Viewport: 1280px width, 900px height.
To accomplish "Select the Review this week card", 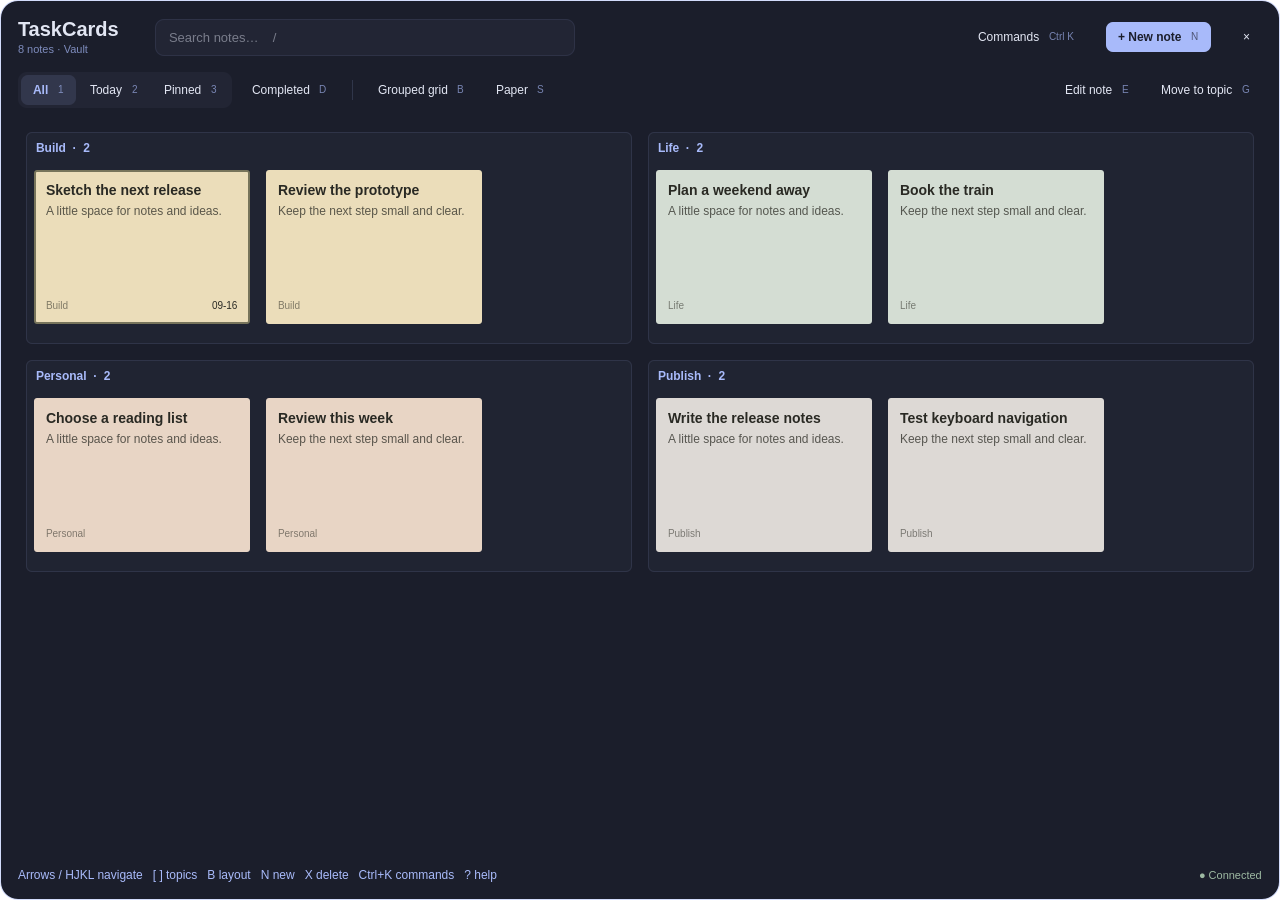I will click(x=374, y=475).
